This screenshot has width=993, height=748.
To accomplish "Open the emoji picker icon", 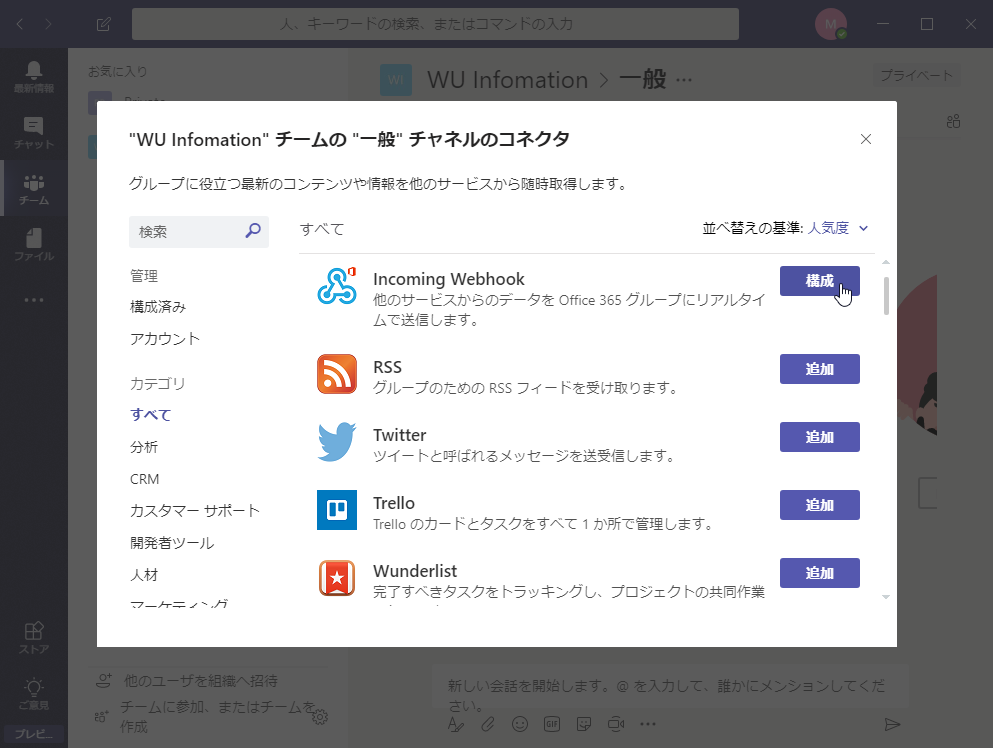I will click(x=520, y=724).
